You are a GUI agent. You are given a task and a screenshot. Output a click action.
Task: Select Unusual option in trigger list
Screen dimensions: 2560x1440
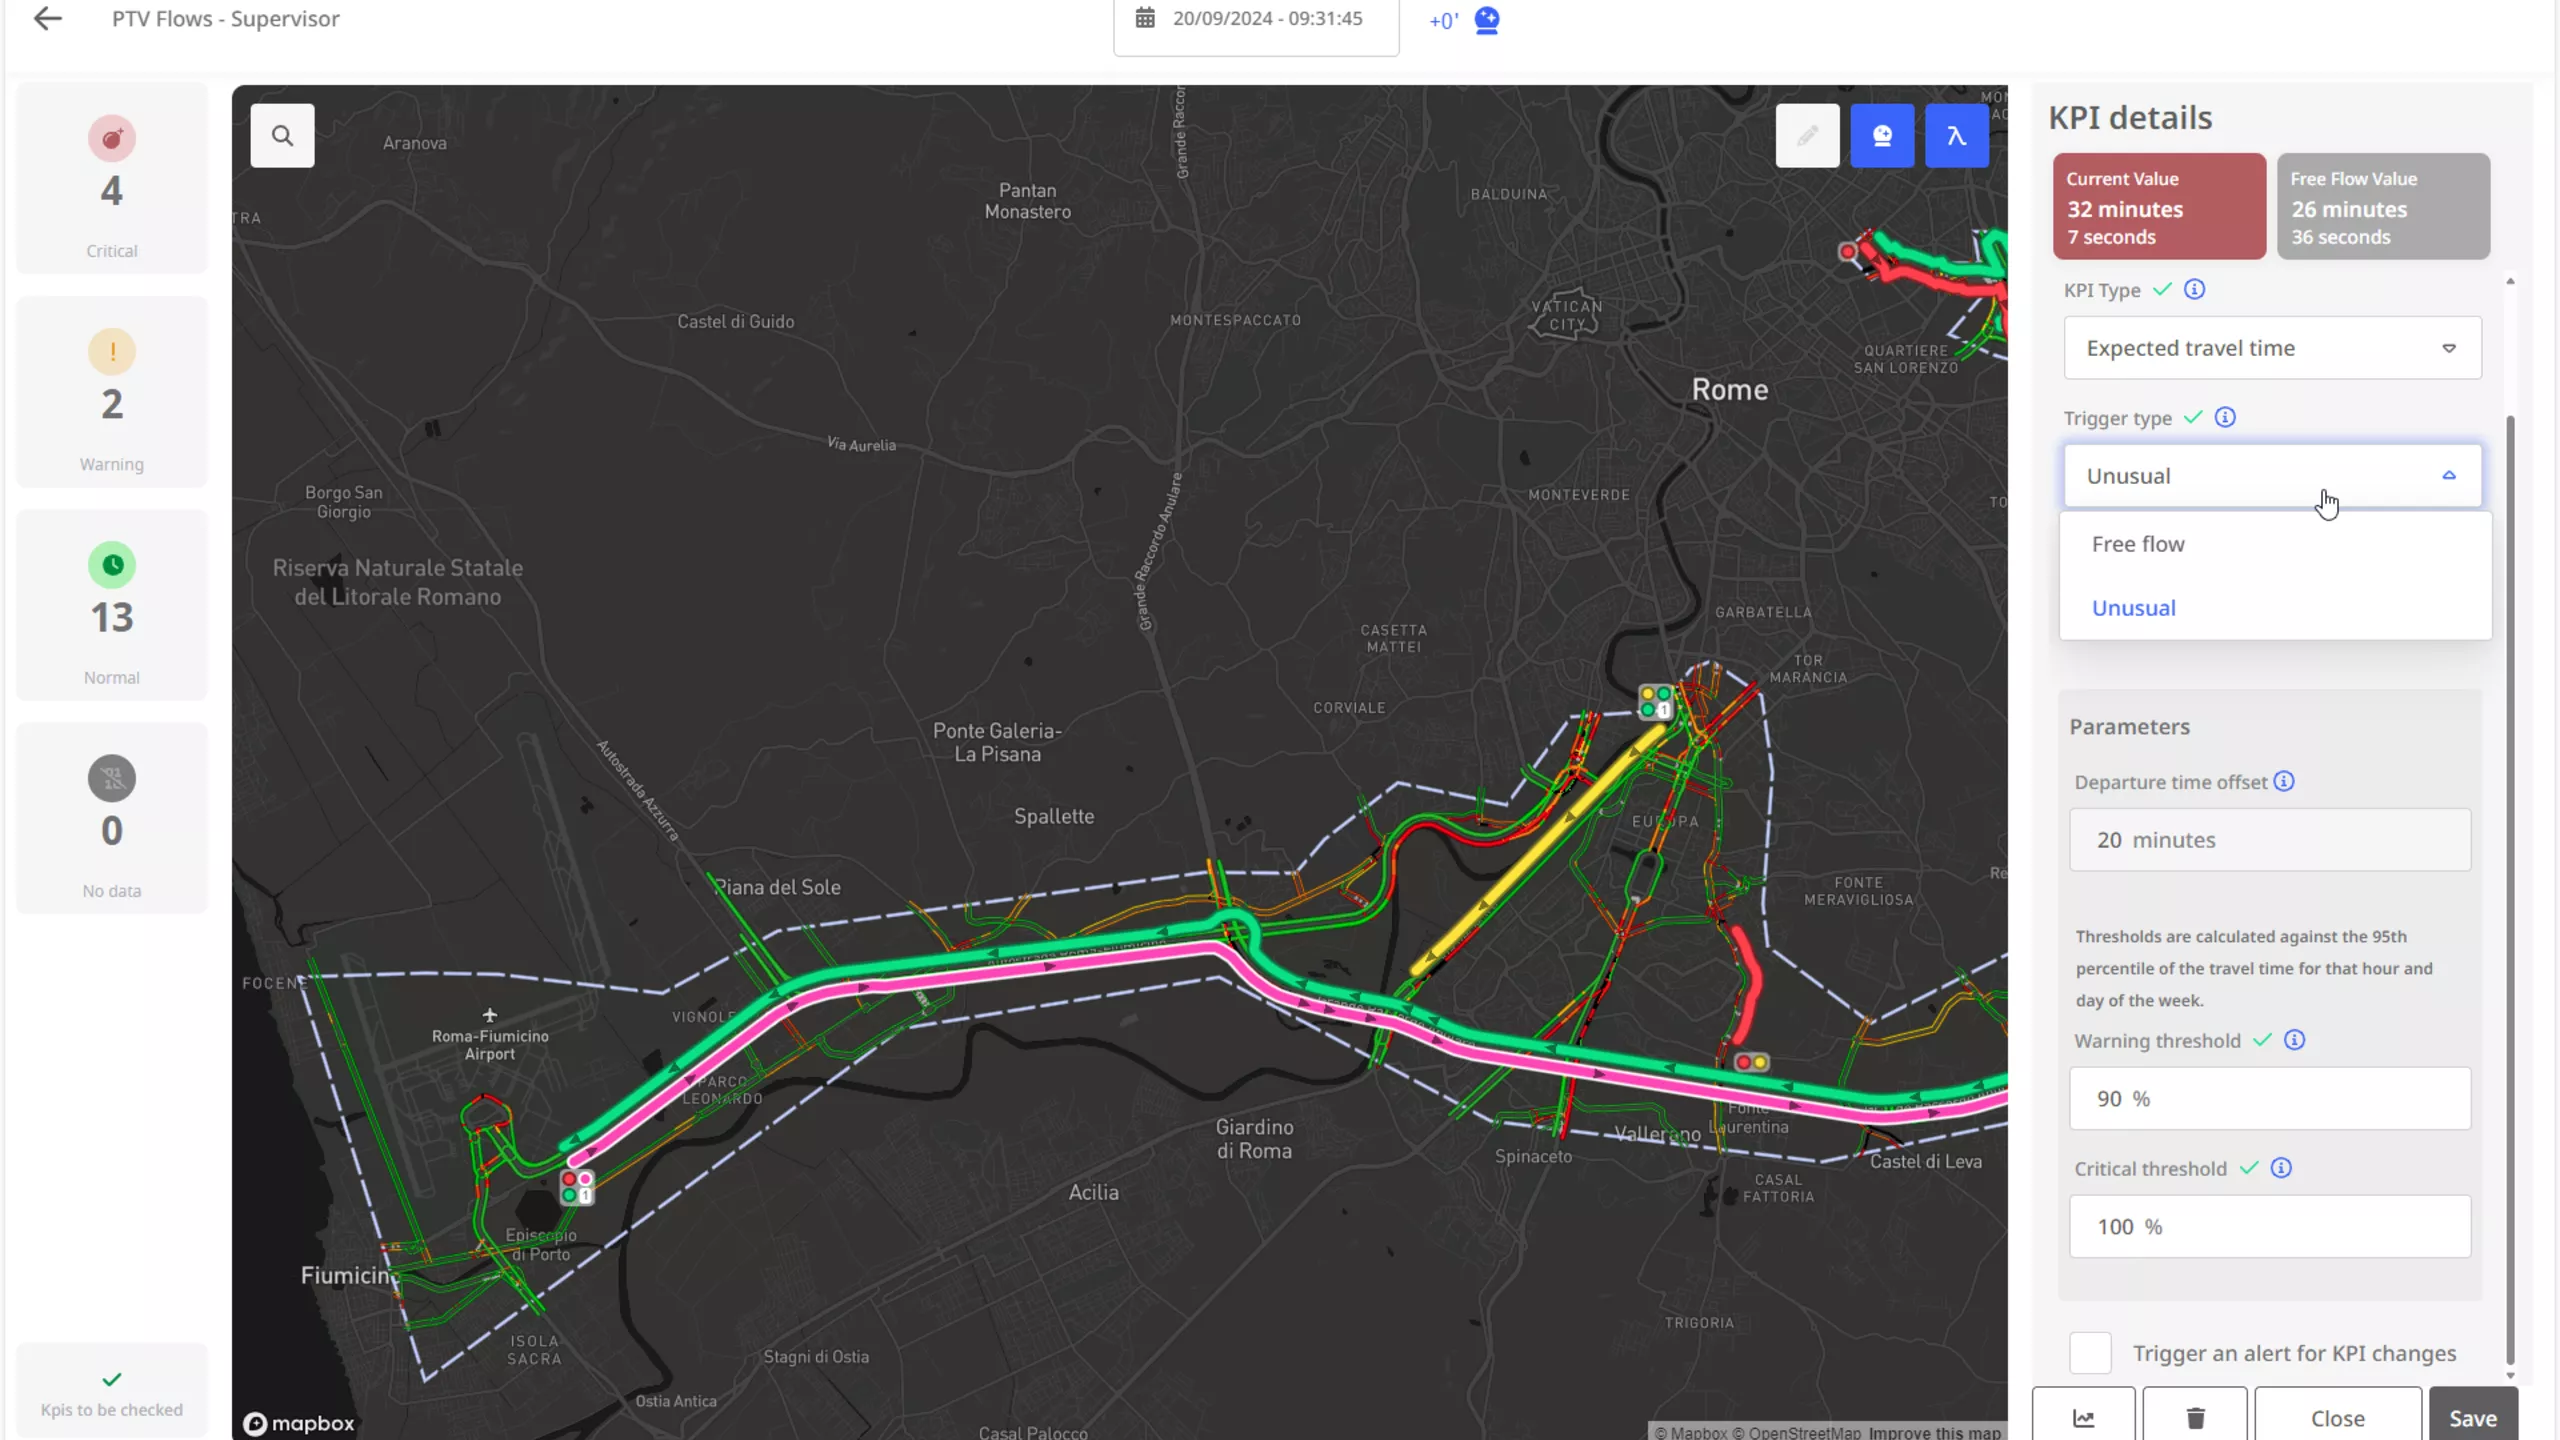tap(2134, 608)
